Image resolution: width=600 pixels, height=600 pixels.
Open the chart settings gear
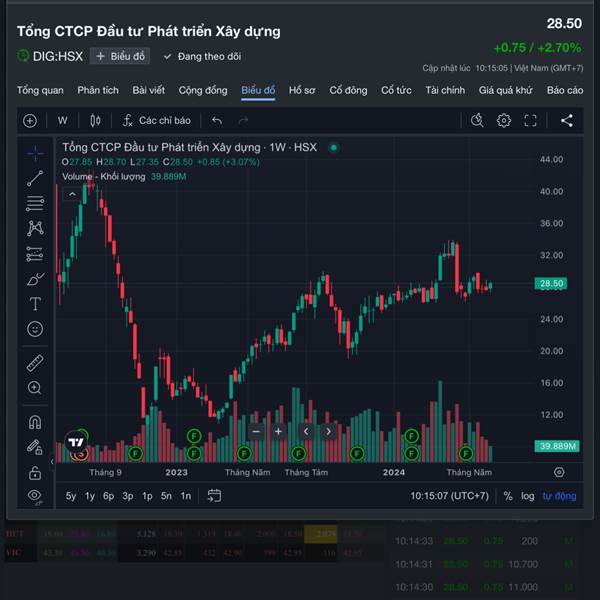pyautogui.click(x=504, y=121)
